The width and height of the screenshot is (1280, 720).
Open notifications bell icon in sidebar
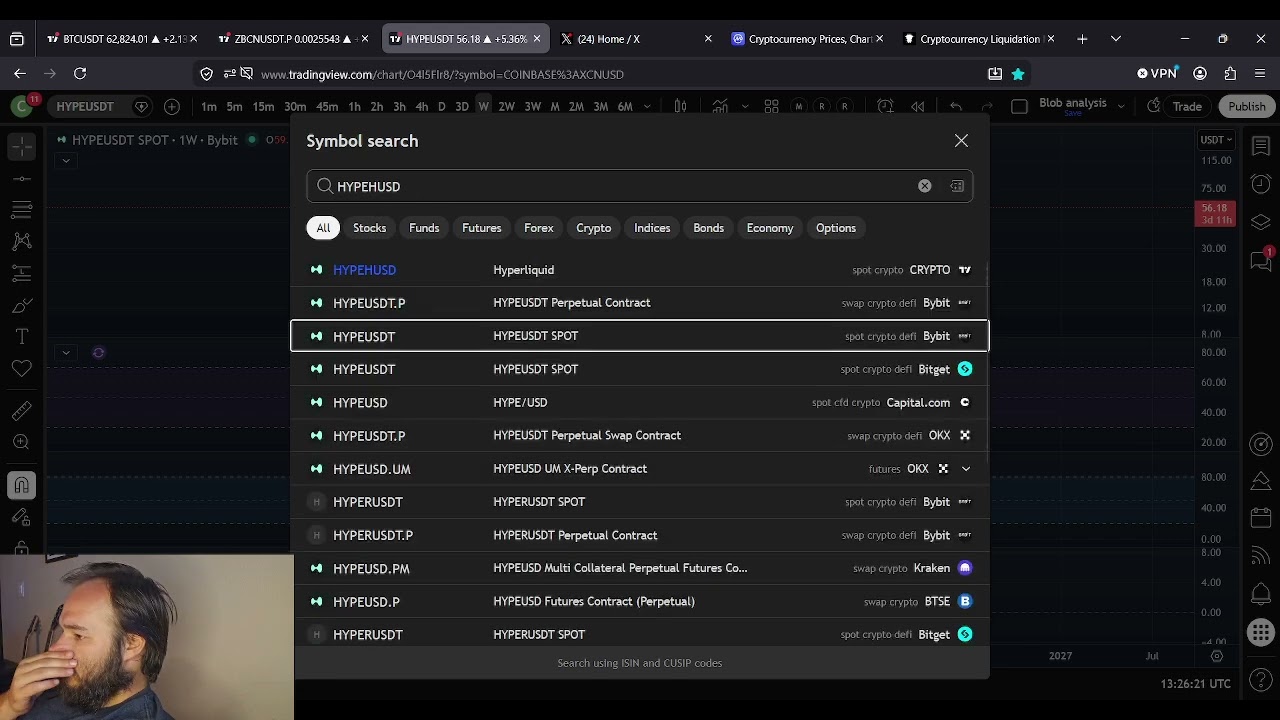[1261, 594]
